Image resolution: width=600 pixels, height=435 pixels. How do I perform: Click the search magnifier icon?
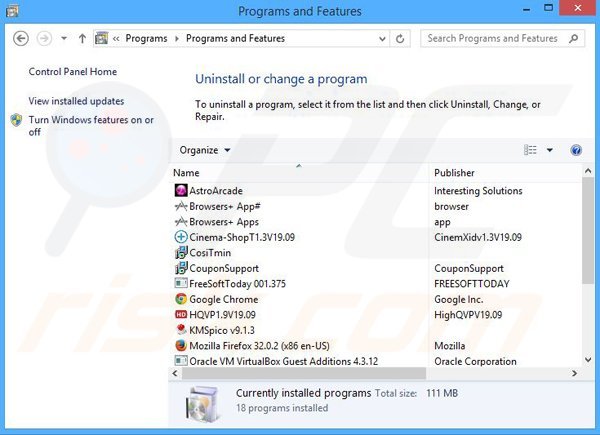coord(573,38)
